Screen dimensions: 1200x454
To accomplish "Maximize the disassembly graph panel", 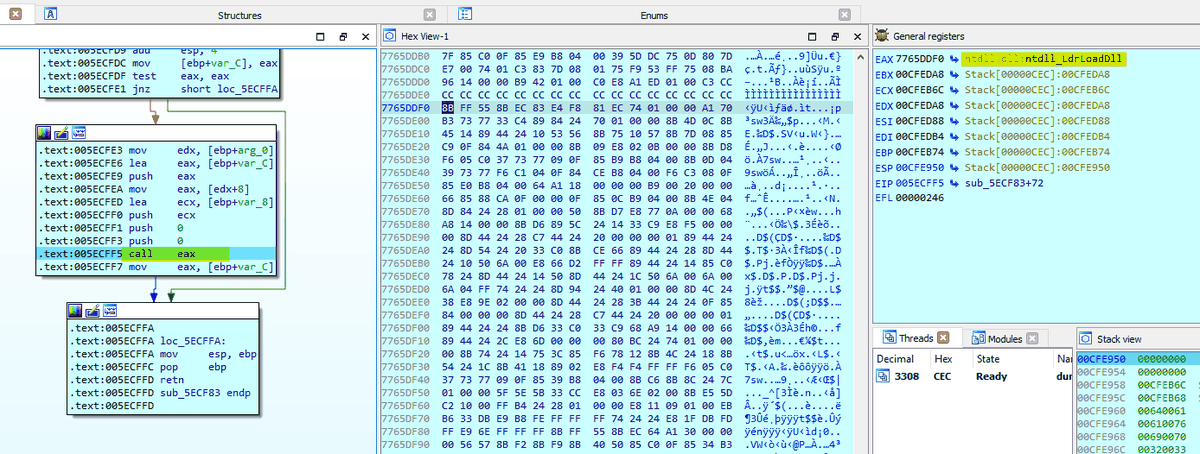I will pos(320,36).
